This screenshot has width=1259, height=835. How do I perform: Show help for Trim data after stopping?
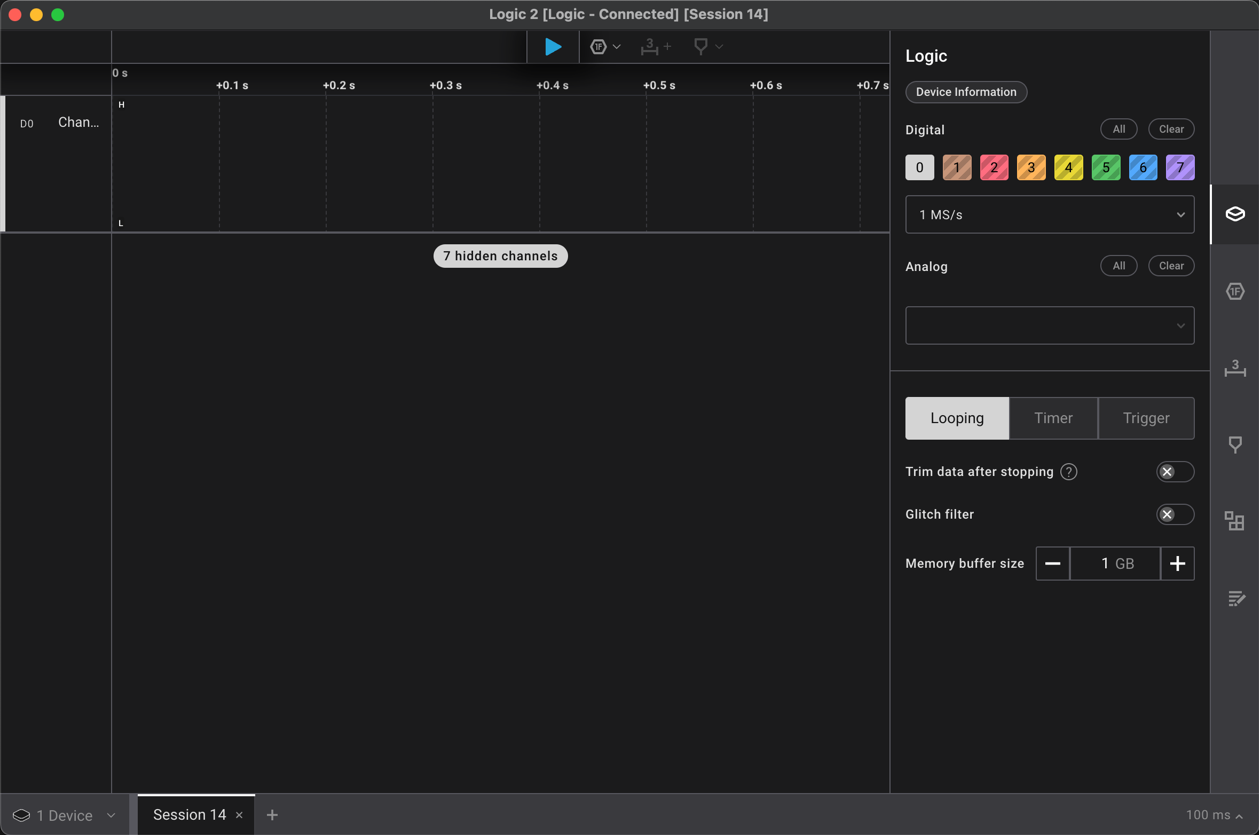click(x=1069, y=472)
